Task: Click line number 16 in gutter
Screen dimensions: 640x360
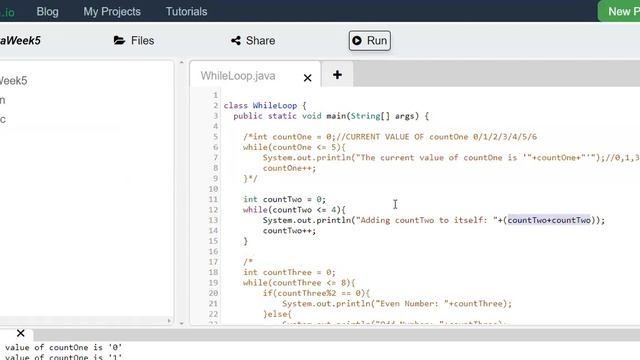Action: point(213,251)
